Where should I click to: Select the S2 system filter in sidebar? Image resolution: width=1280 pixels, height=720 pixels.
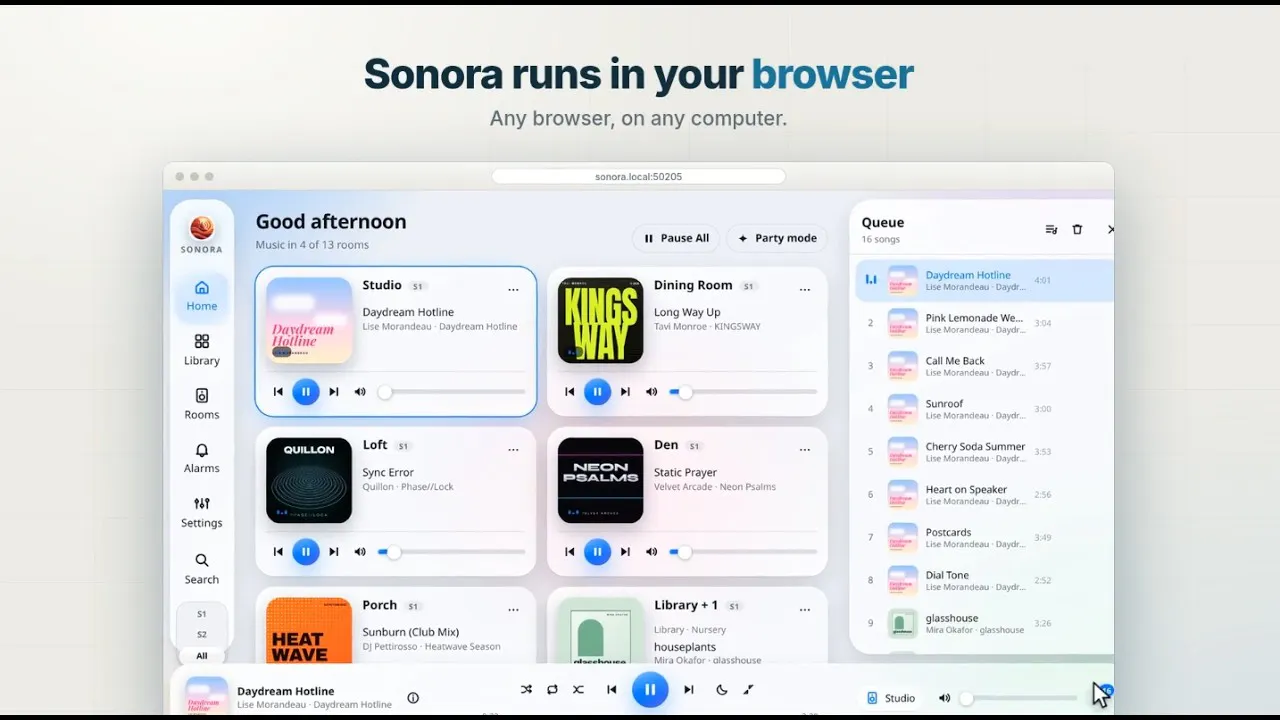click(x=202, y=634)
